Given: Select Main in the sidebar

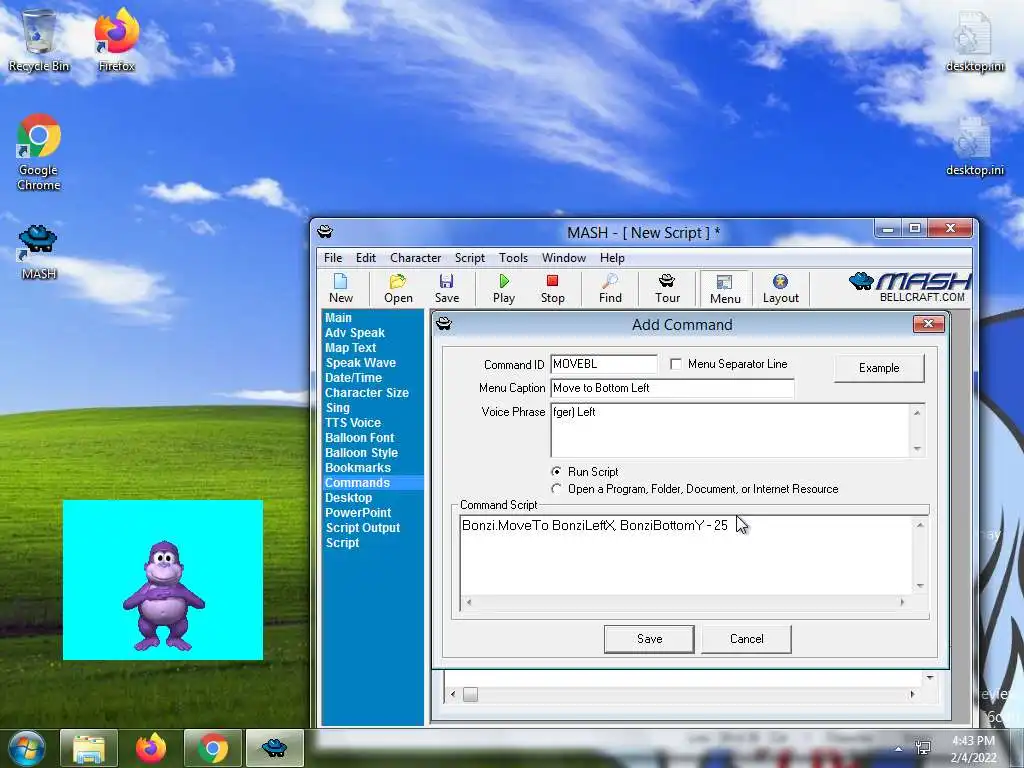Looking at the screenshot, I should click(338, 317).
